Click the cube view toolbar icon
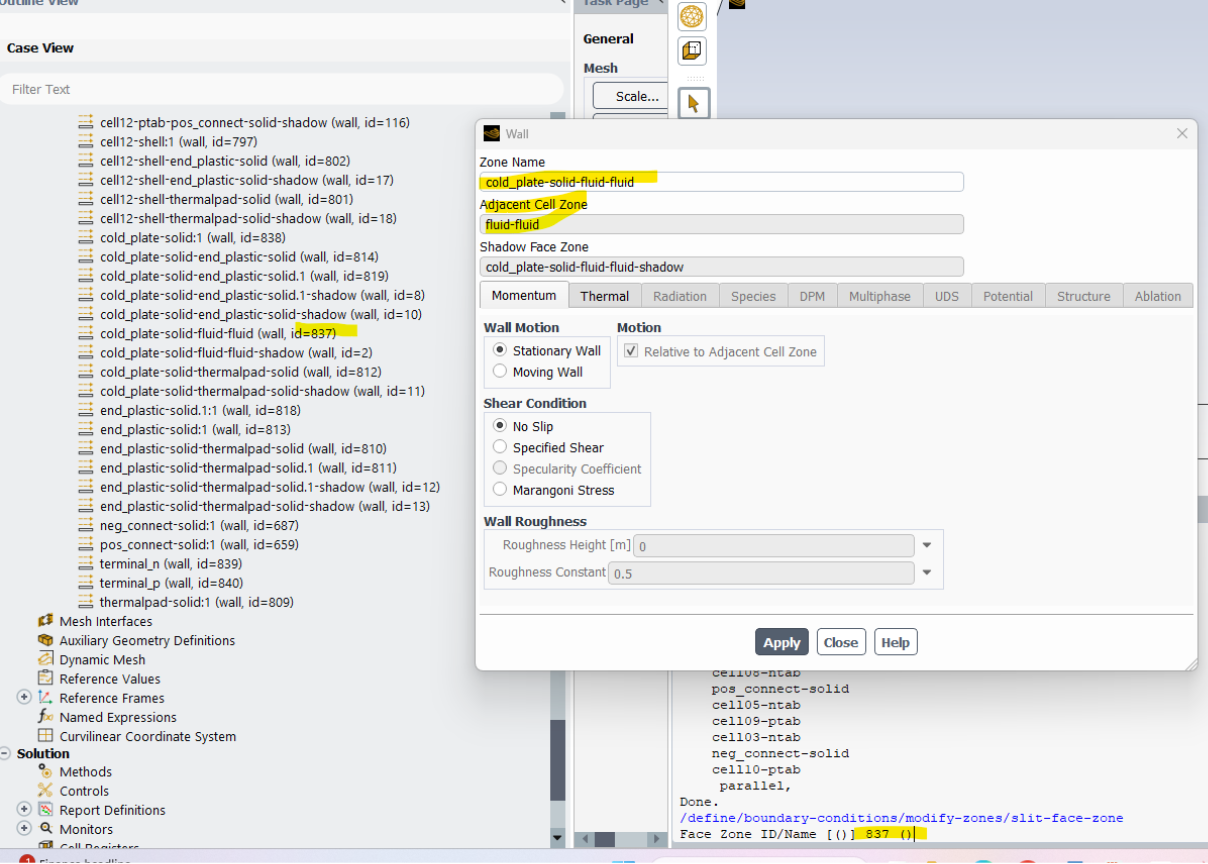1208x864 pixels. [x=691, y=50]
